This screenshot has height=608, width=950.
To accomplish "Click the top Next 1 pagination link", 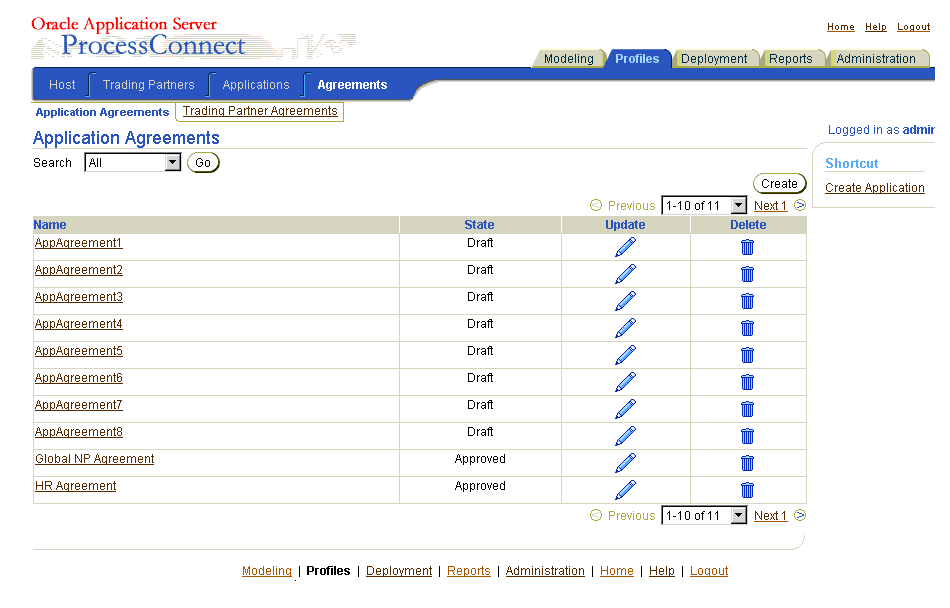I will coord(770,205).
